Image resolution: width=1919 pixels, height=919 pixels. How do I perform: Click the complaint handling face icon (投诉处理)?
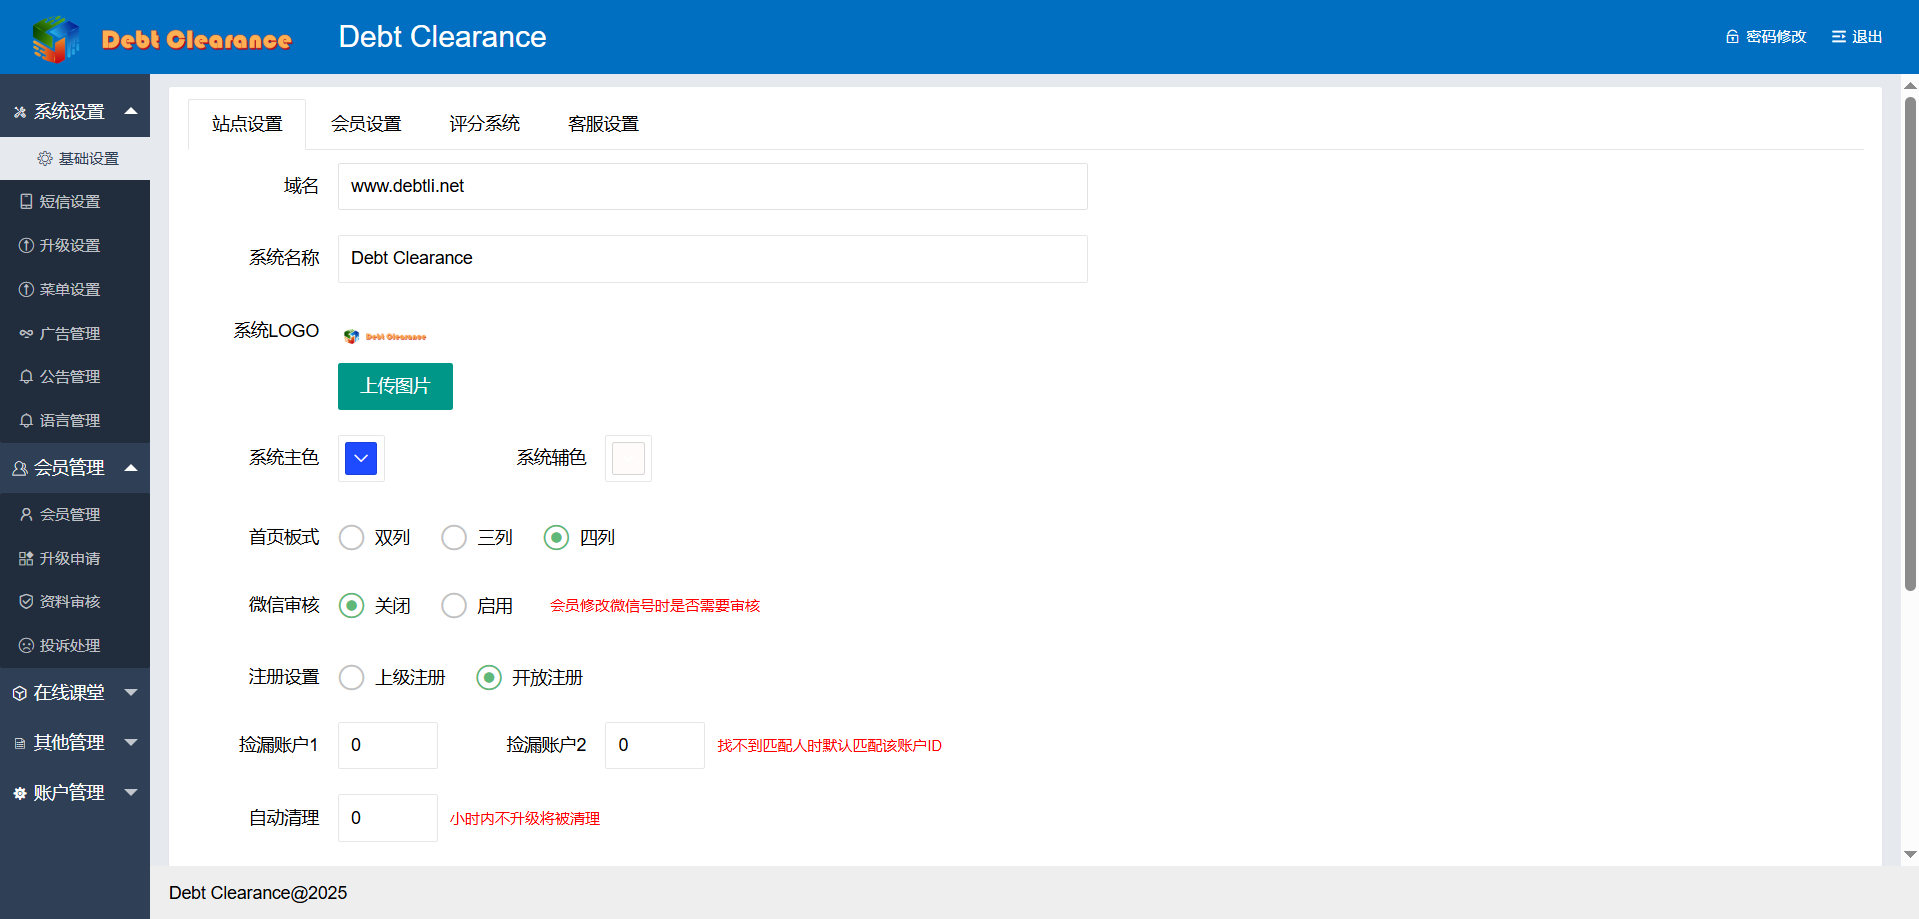click(26, 646)
